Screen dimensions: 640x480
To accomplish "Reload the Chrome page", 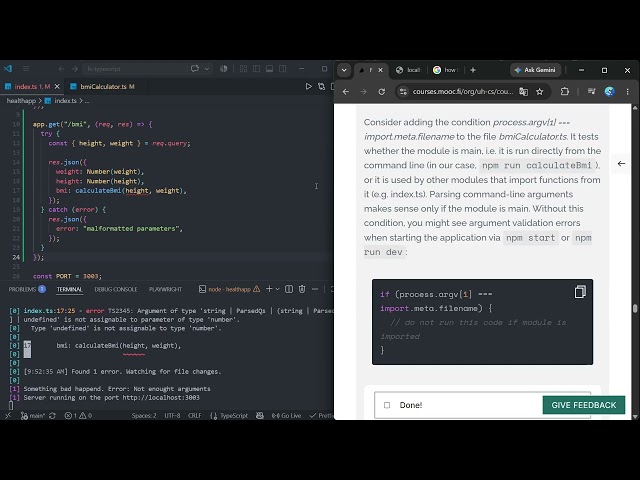I will point(382,92).
